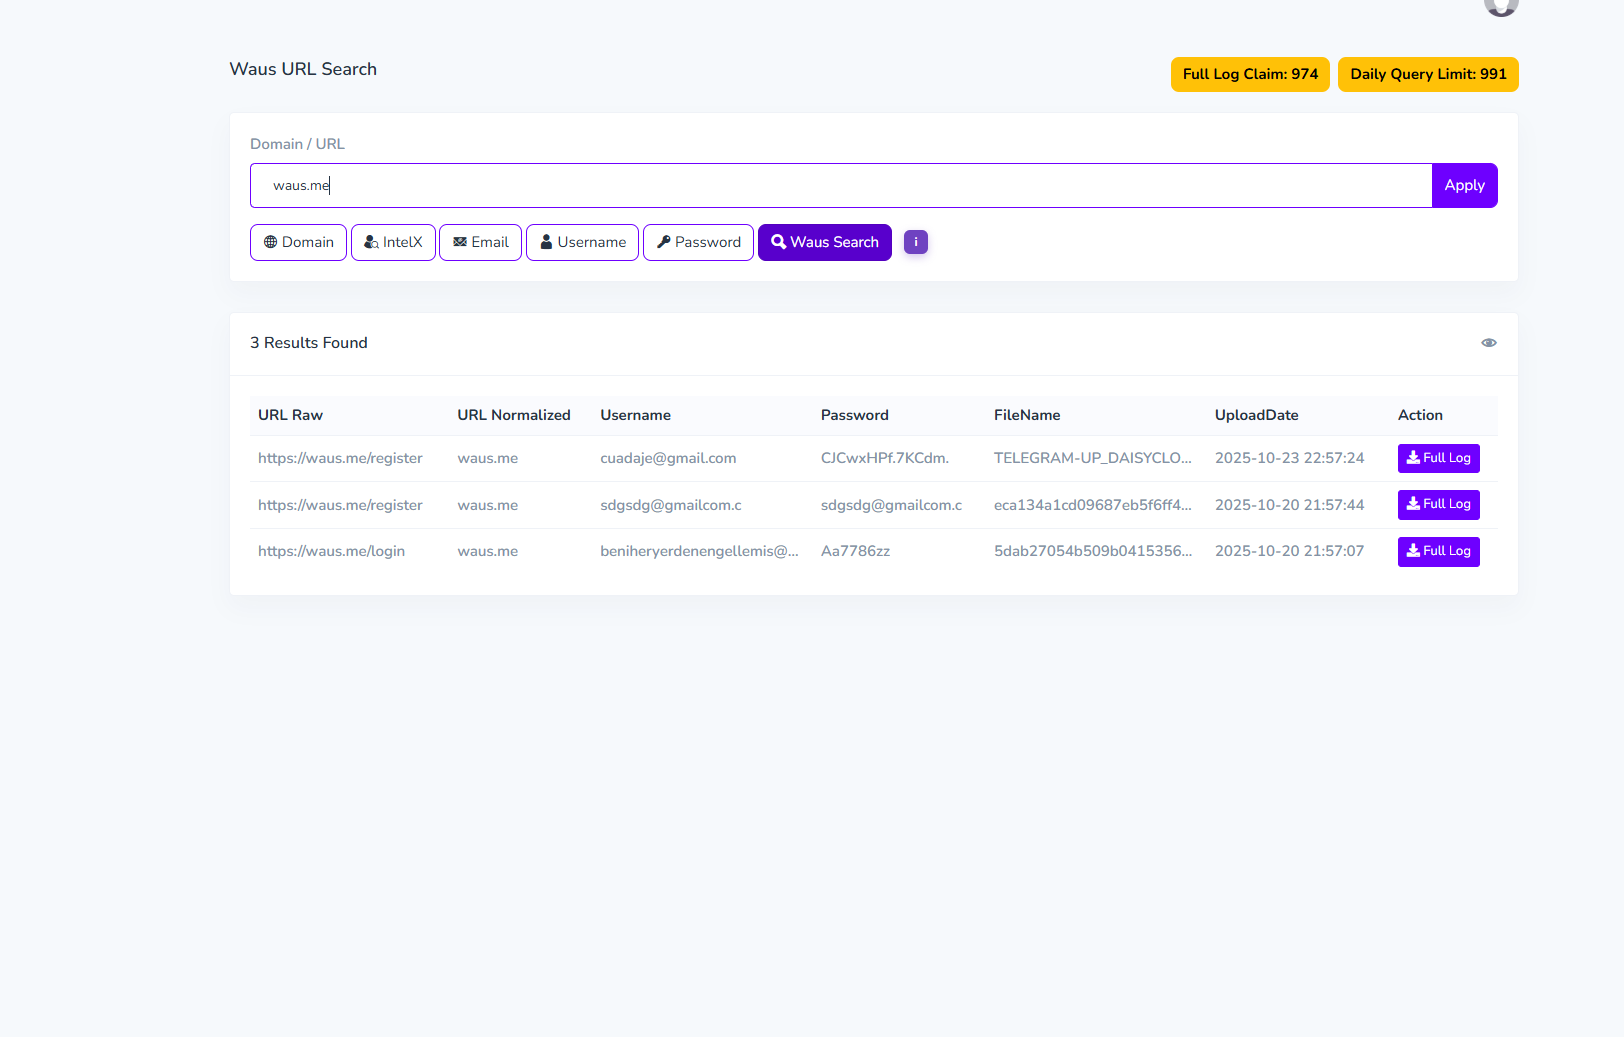Select the IntelX search filter
The image size is (1624, 1037).
point(393,242)
